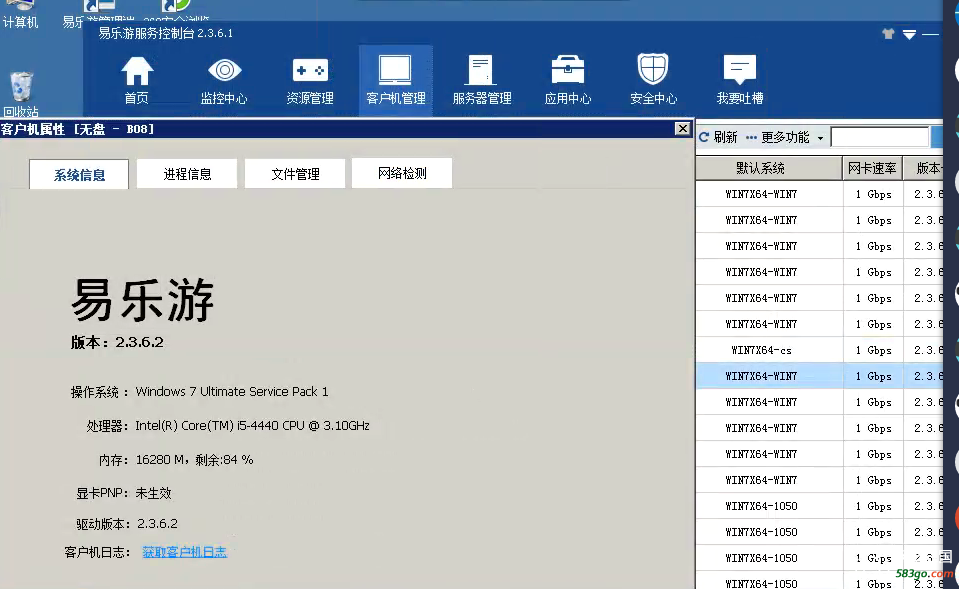This screenshot has height=589, width=959.
Task: Select the WIN7X64-cs row
Action: [x=820, y=350]
